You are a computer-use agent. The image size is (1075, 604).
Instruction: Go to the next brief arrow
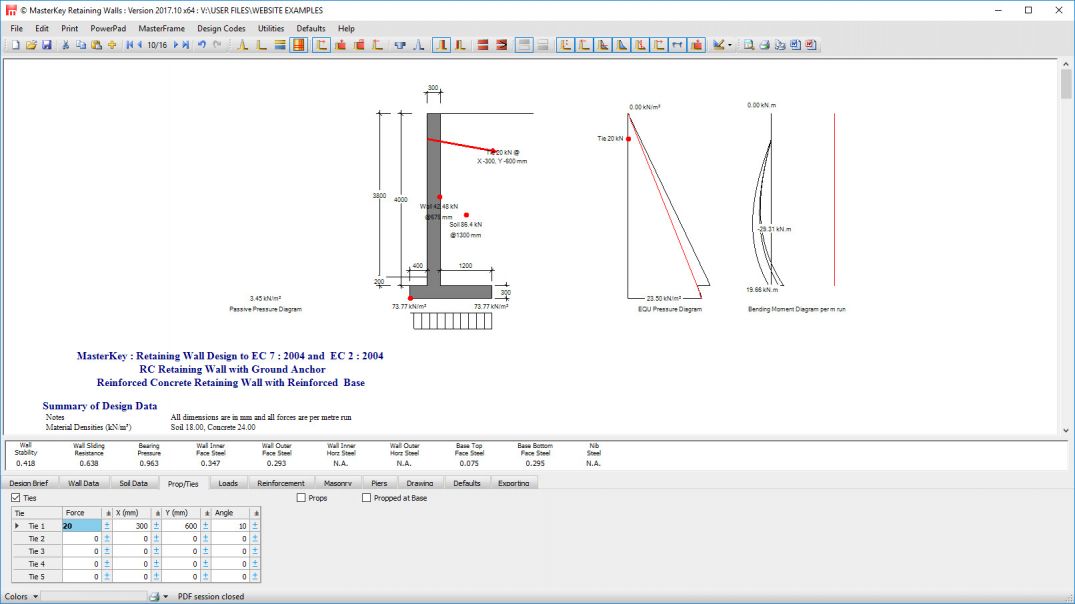coord(176,45)
